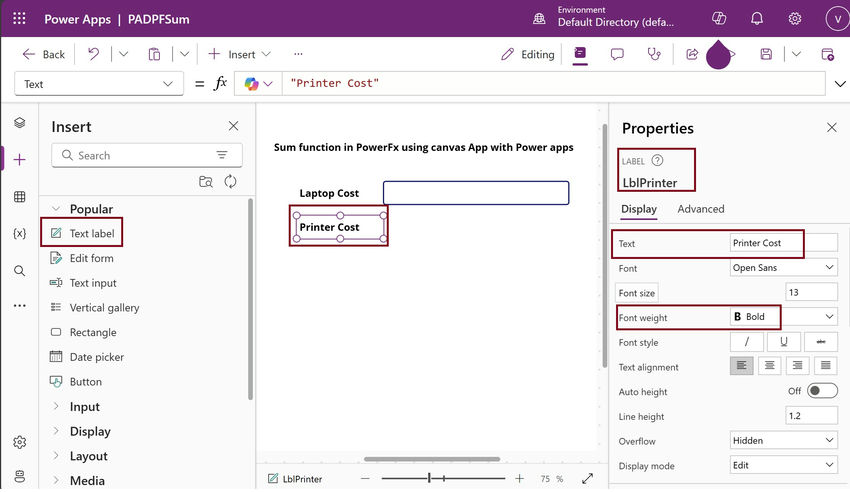Open the notifications bell
Screen dimensions: 850x492
(x=757, y=18)
